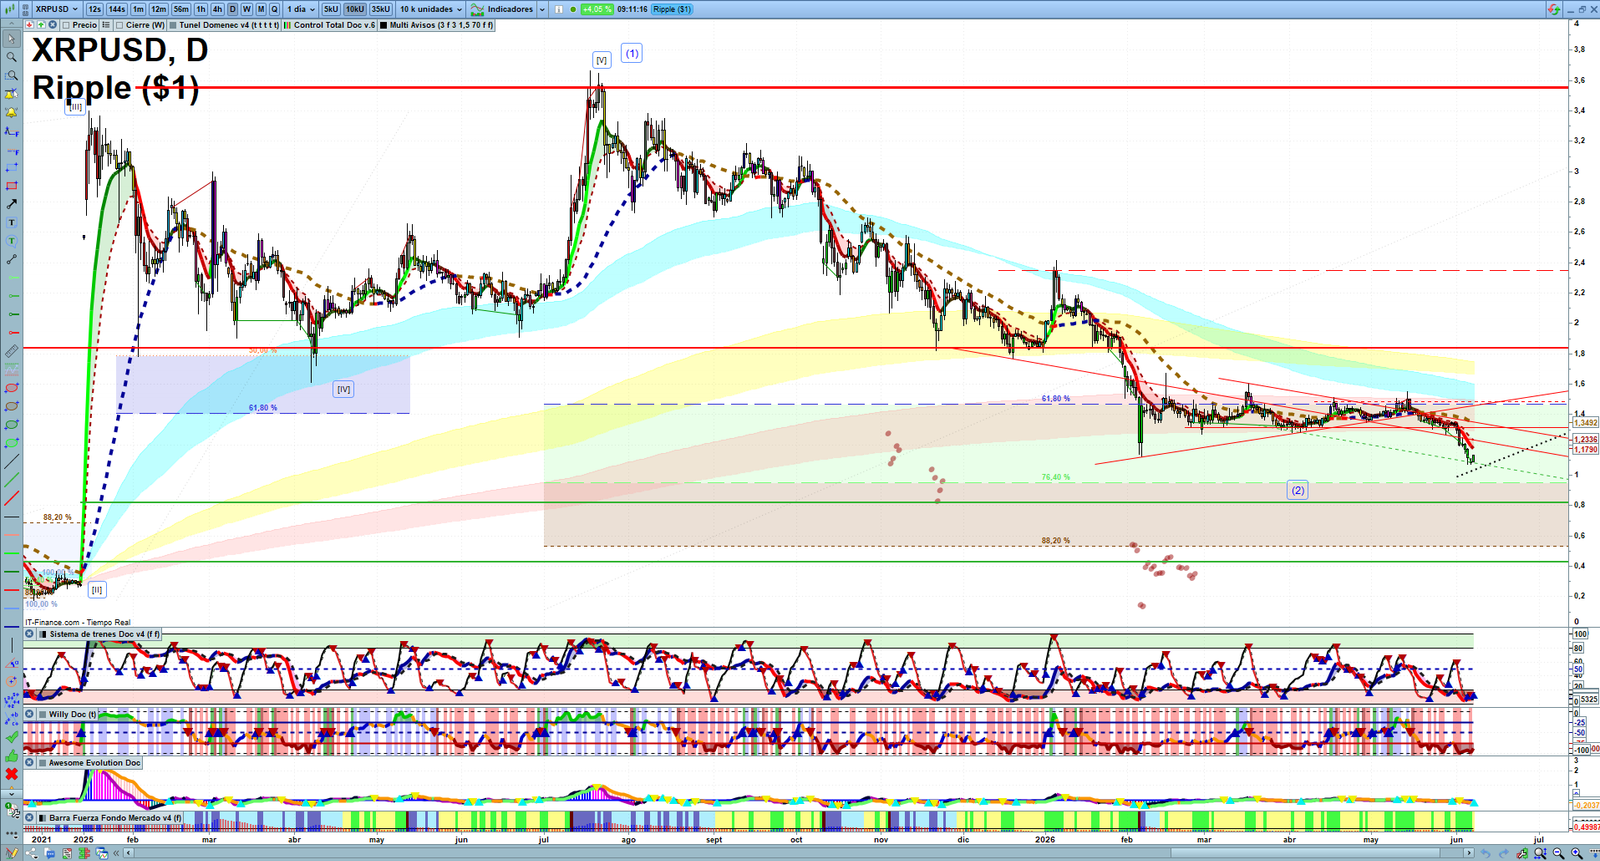Select the 5kU history button
The height and width of the screenshot is (861, 1600).
[x=331, y=9]
